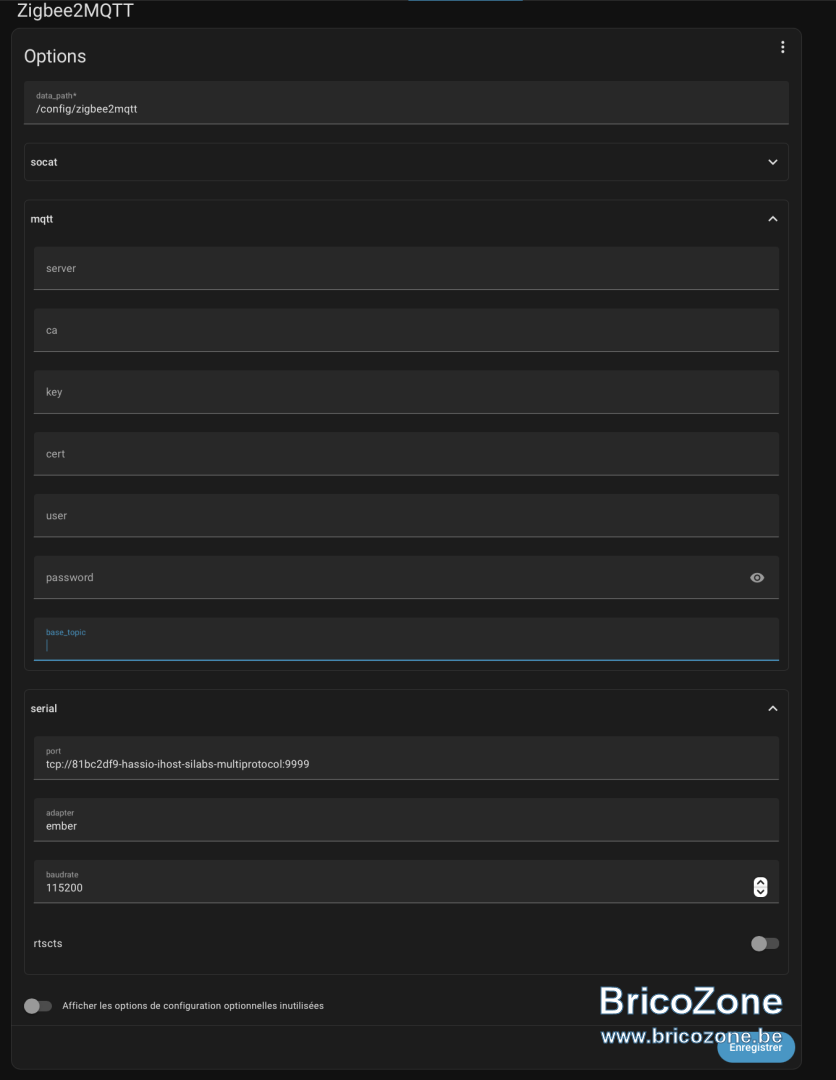Click the socat section label

[44, 163]
